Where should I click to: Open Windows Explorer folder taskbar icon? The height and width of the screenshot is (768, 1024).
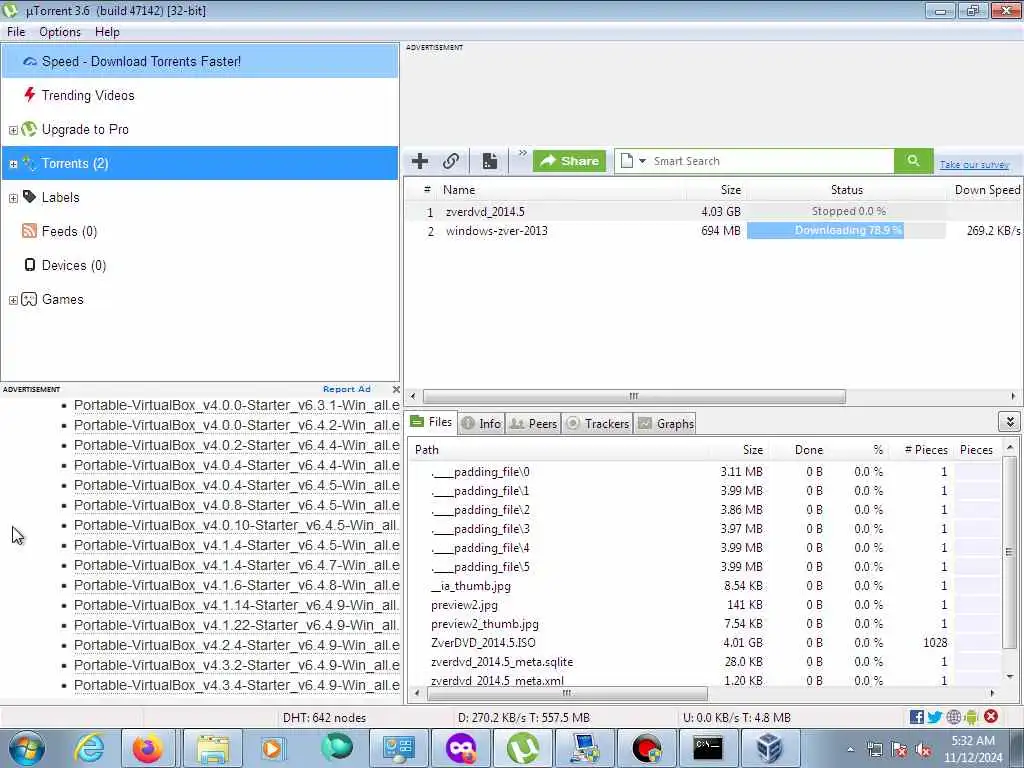pos(213,748)
